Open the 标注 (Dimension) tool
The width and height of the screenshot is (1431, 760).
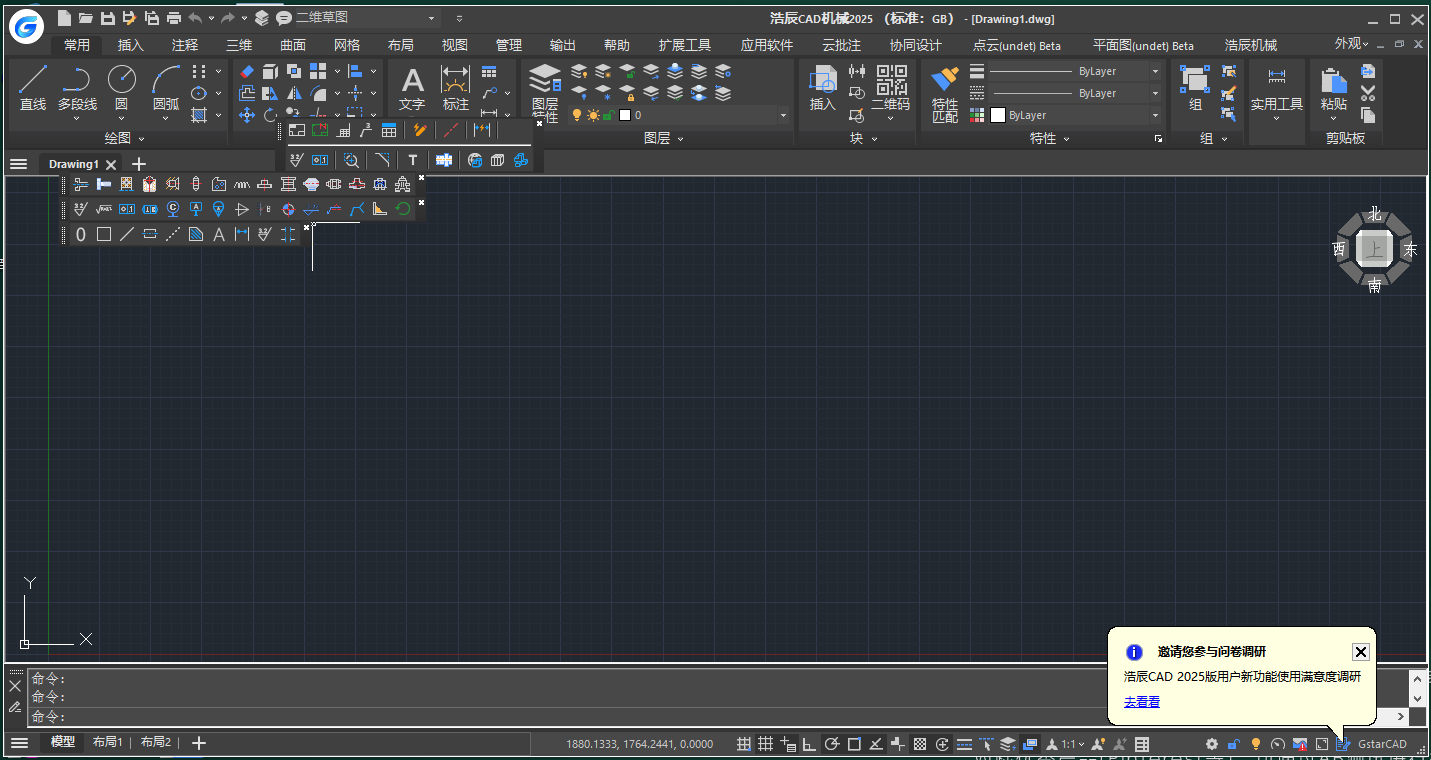(x=456, y=87)
